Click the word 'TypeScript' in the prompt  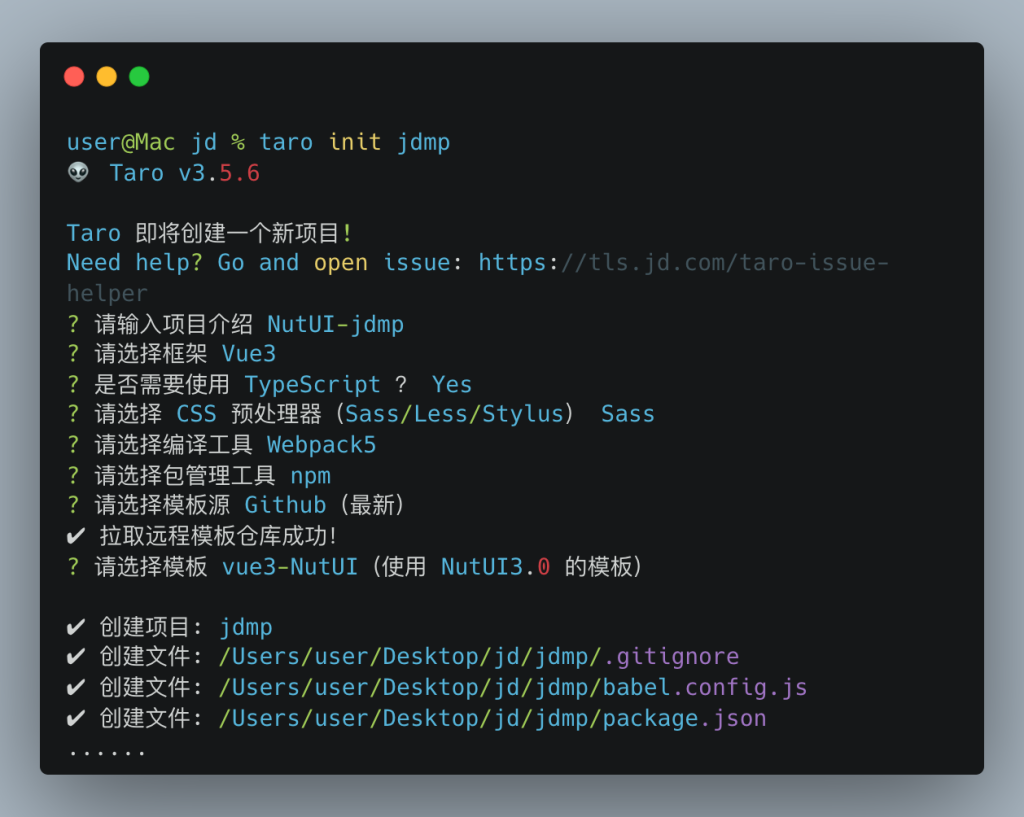312,385
